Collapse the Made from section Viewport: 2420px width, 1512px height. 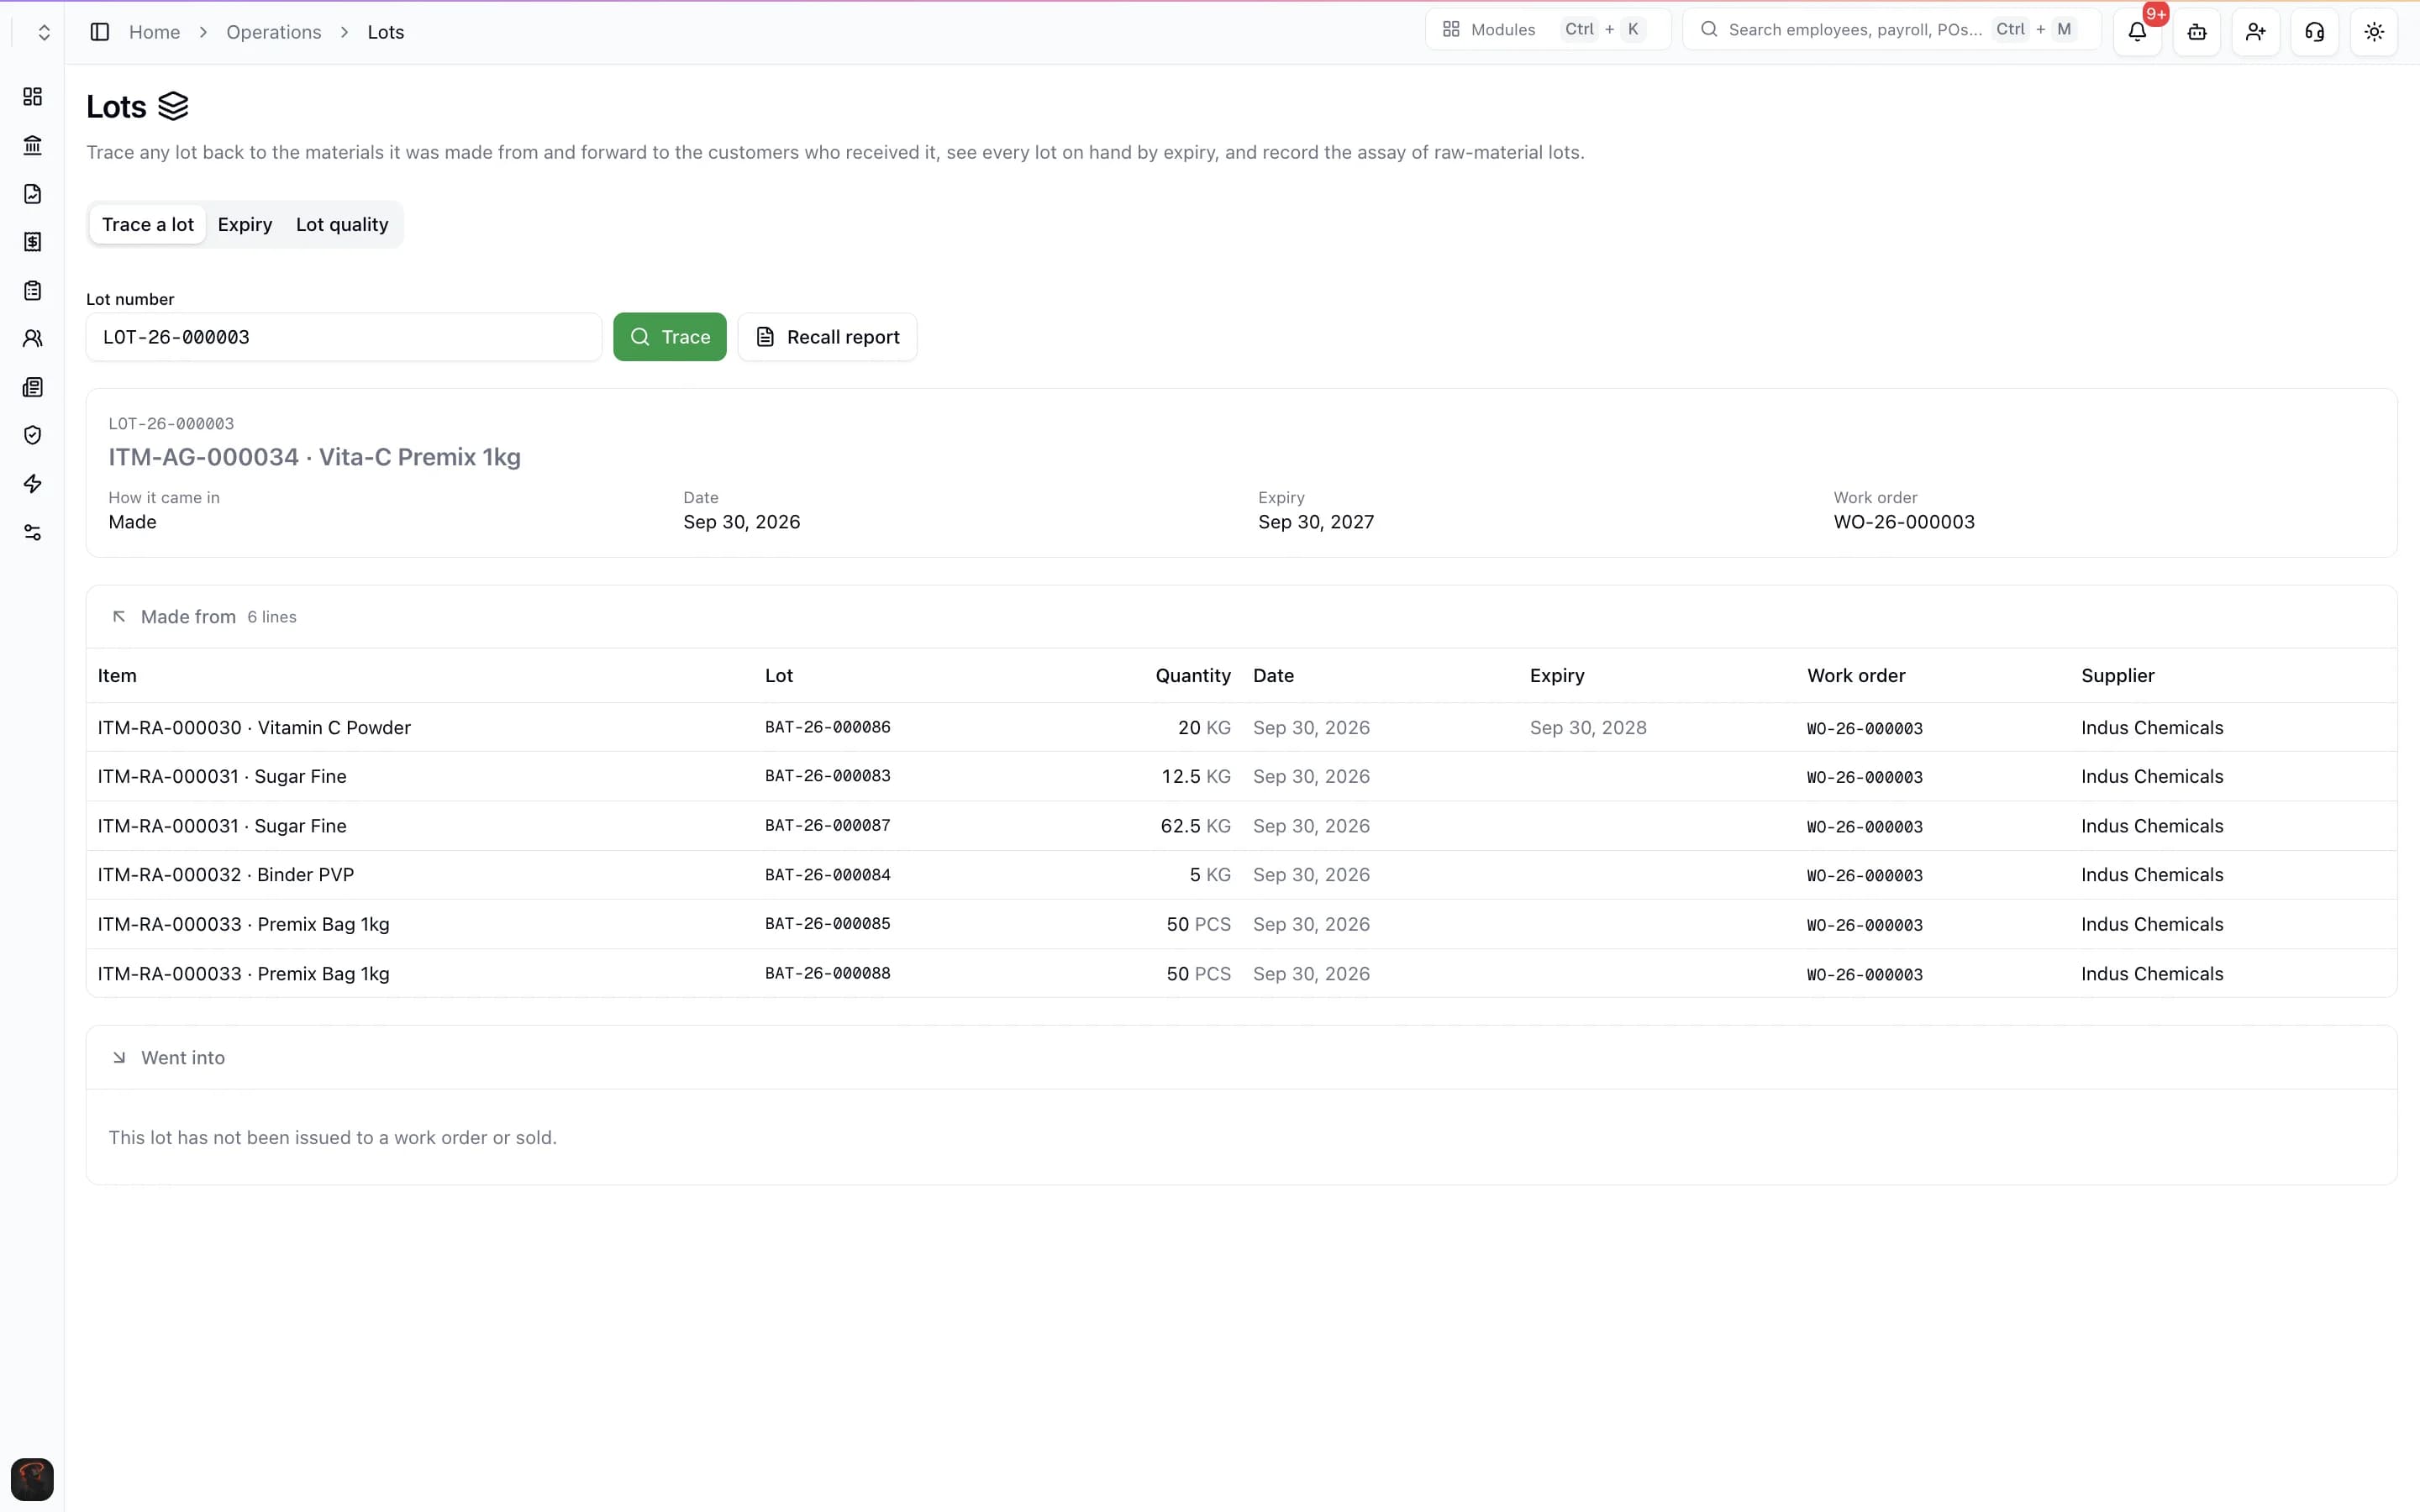pyautogui.click(x=119, y=617)
